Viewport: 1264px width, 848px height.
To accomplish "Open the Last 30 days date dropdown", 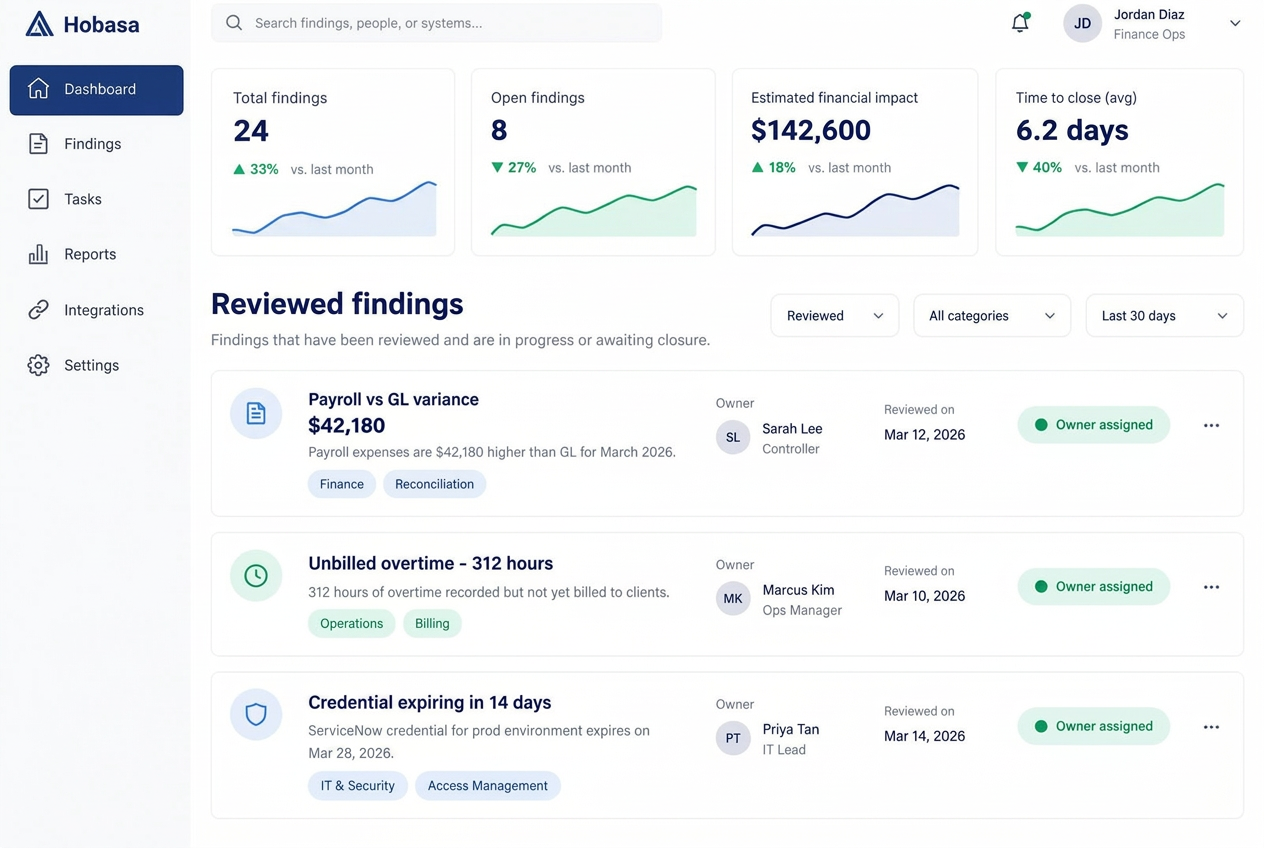I will click(1165, 316).
